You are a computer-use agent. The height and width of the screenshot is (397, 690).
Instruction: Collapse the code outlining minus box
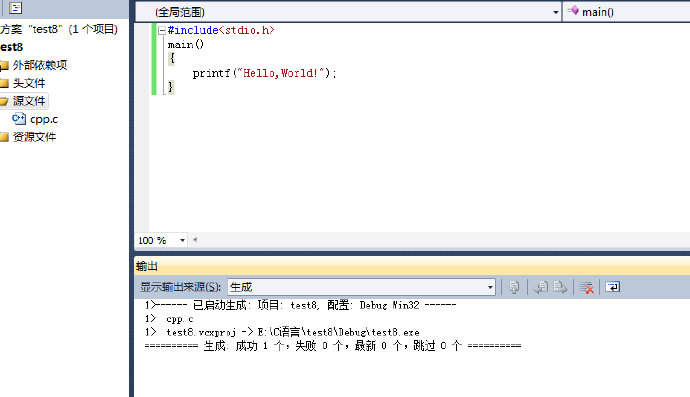161,30
